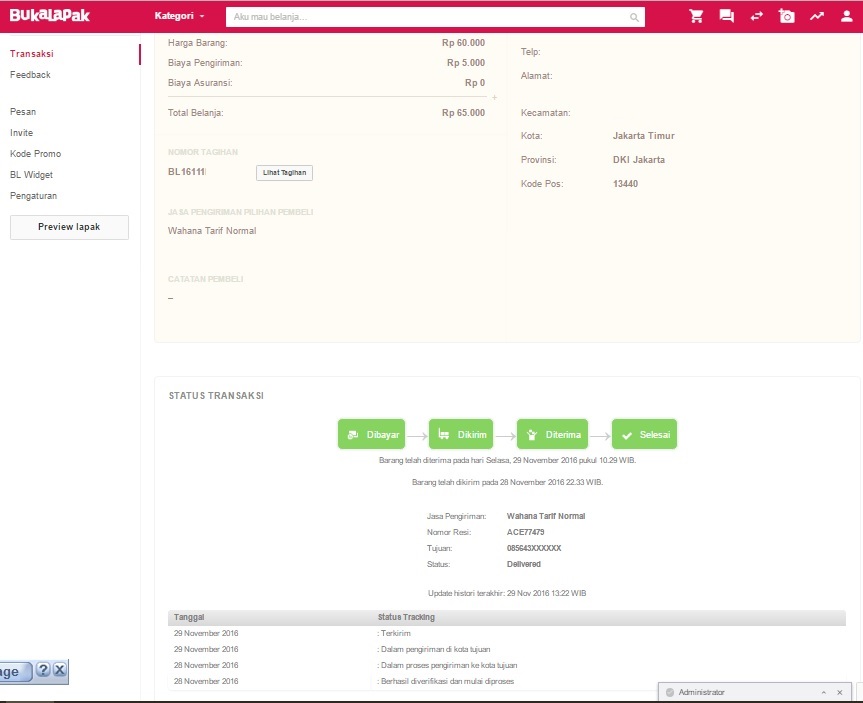Screen dimensions: 863x703
Task: Expand the Kategori dropdown
Action: 179,17
